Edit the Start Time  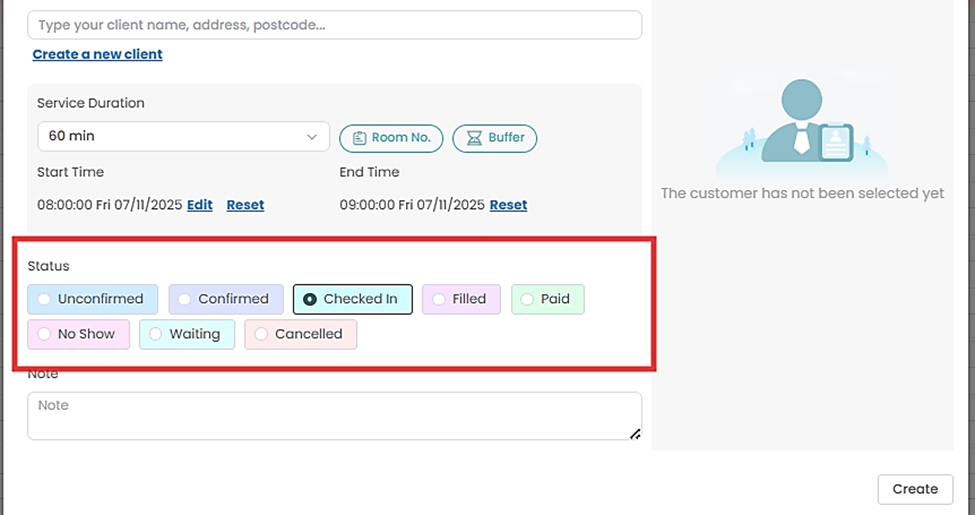pyautogui.click(x=200, y=205)
